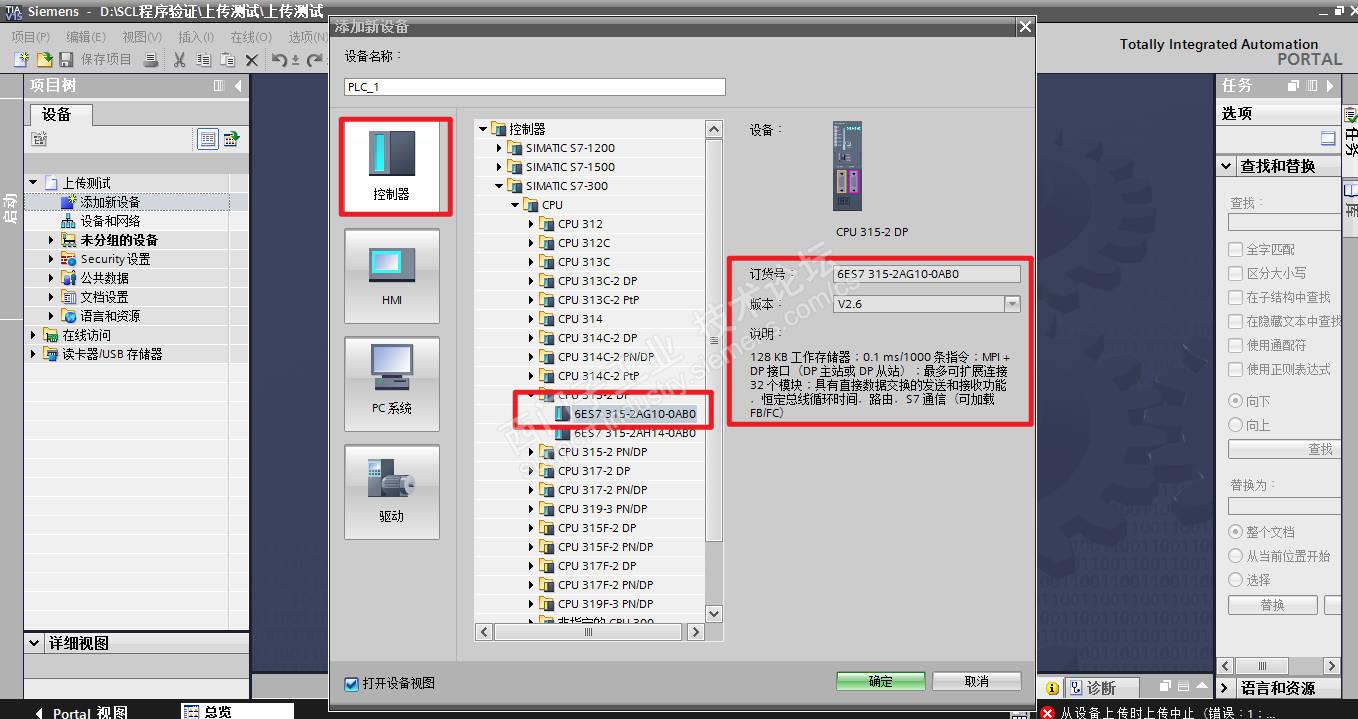1358x719 pixels.
Task: Select the 整个文档 radio button
Action: tap(1235, 532)
